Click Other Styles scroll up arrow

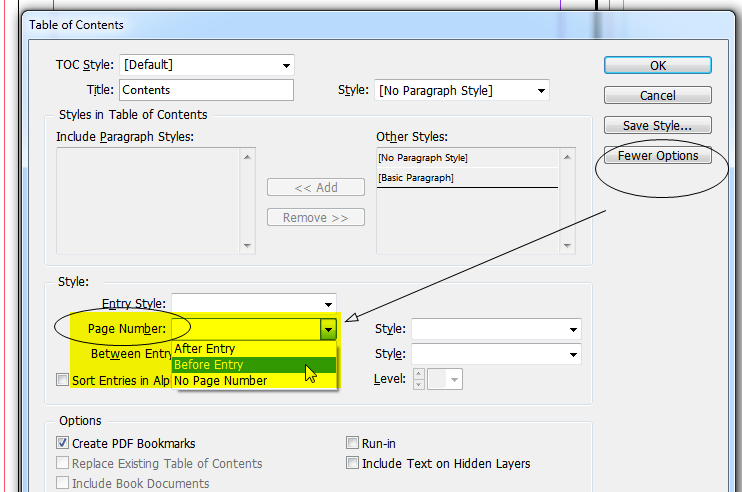coord(567,157)
